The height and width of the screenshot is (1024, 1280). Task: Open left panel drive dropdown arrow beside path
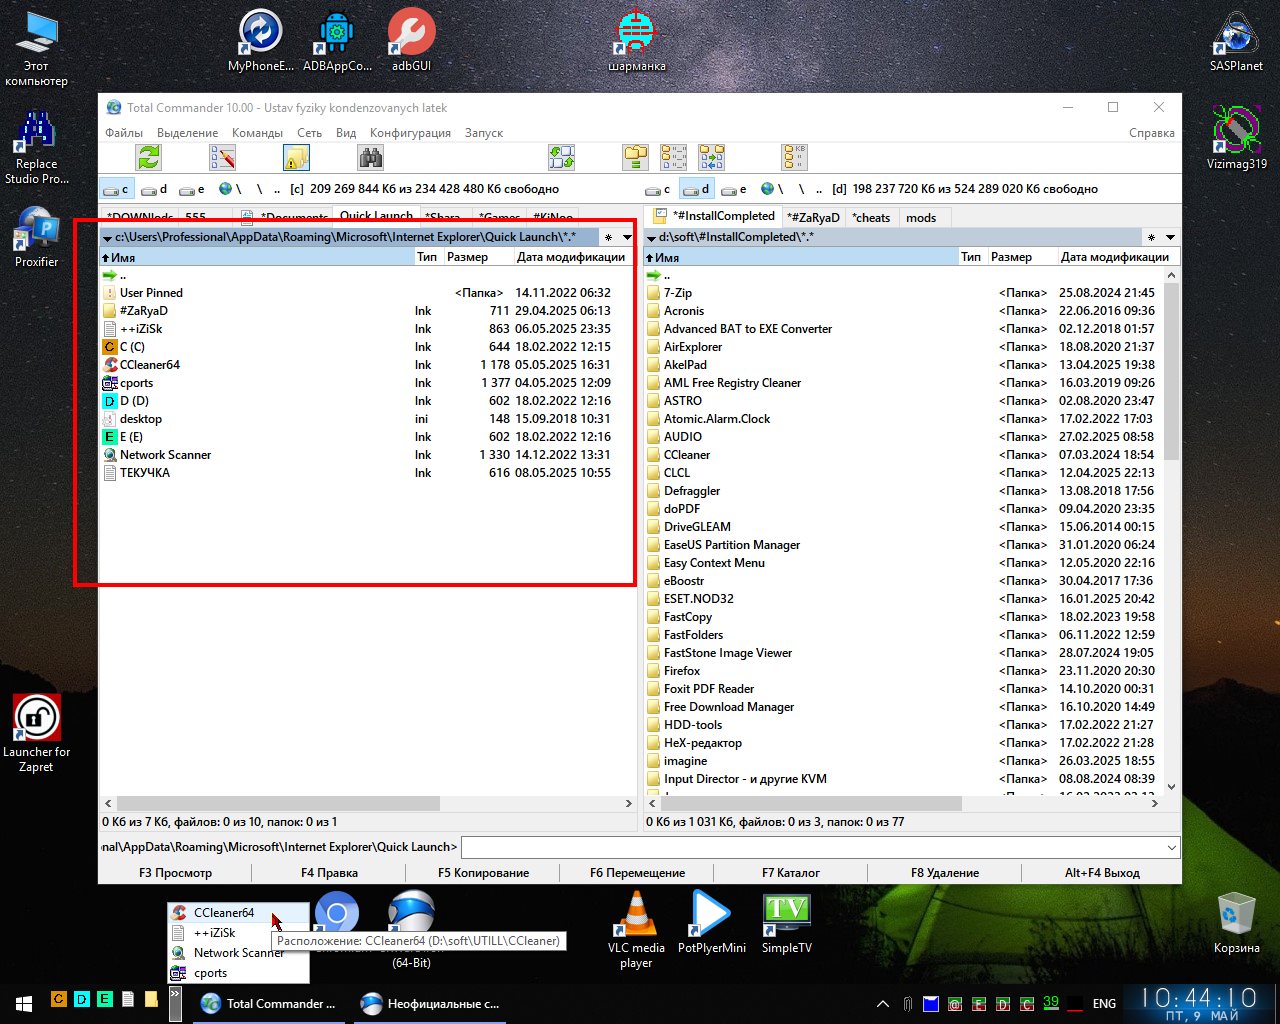pyautogui.click(x=107, y=238)
